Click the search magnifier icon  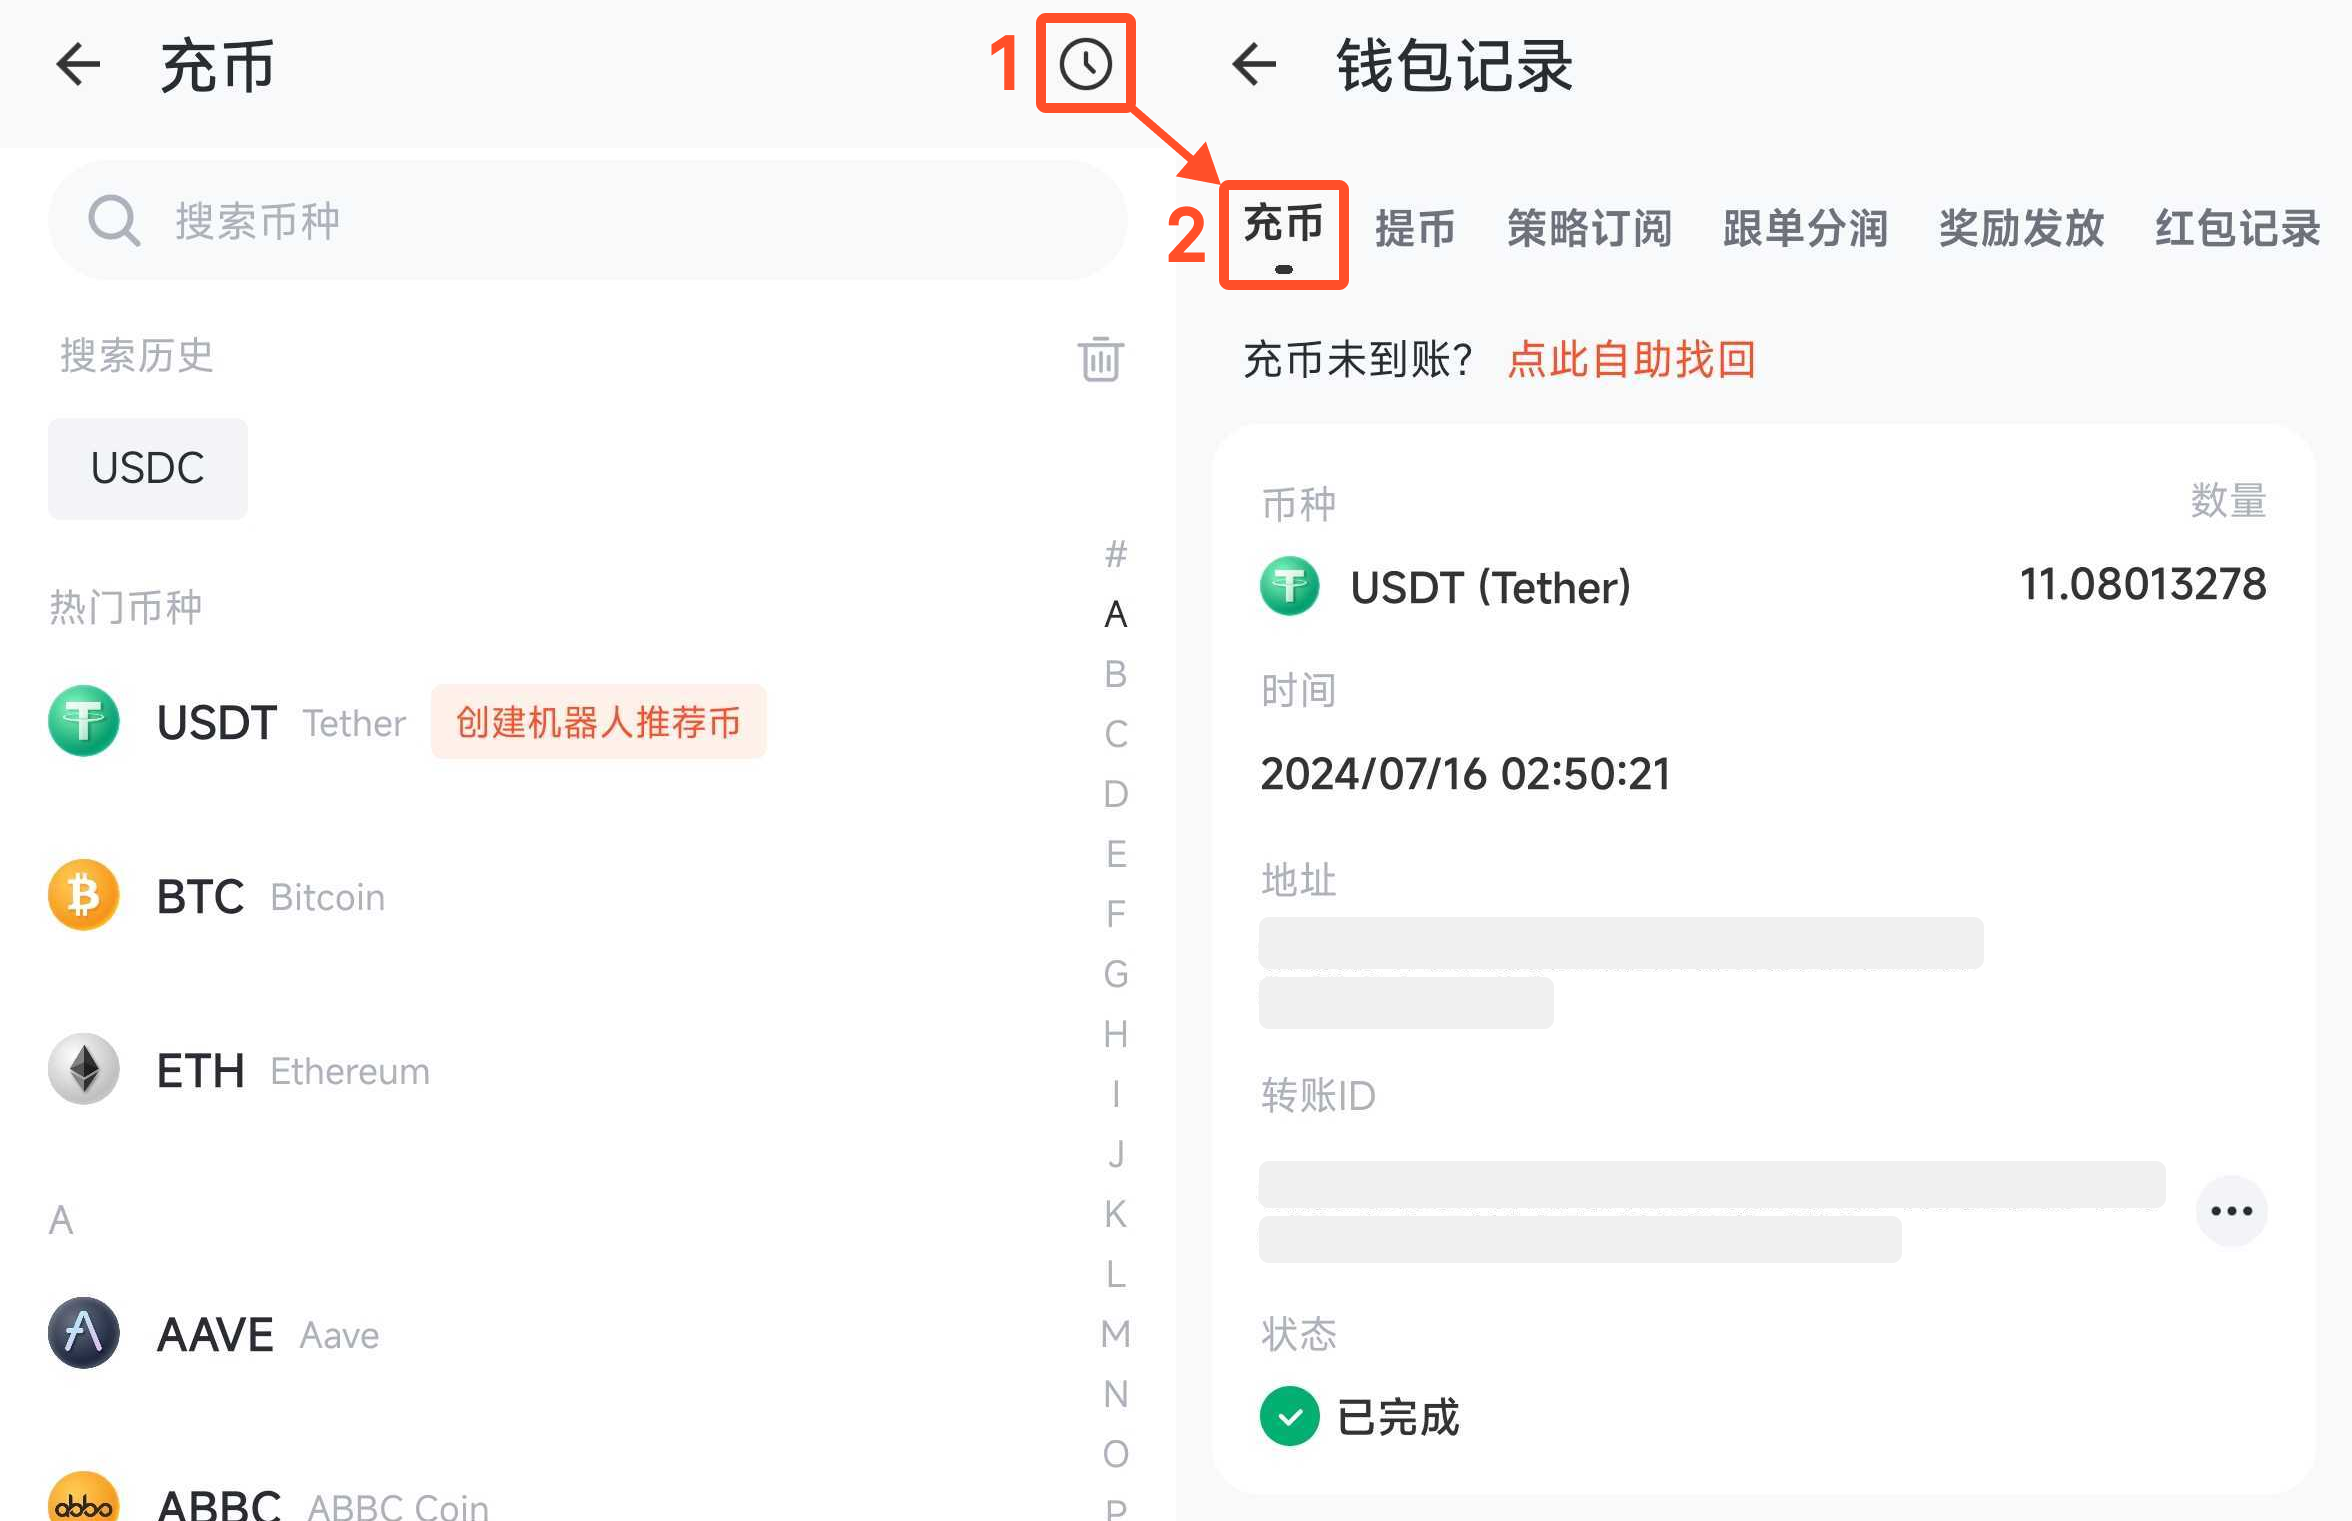[x=114, y=220]
